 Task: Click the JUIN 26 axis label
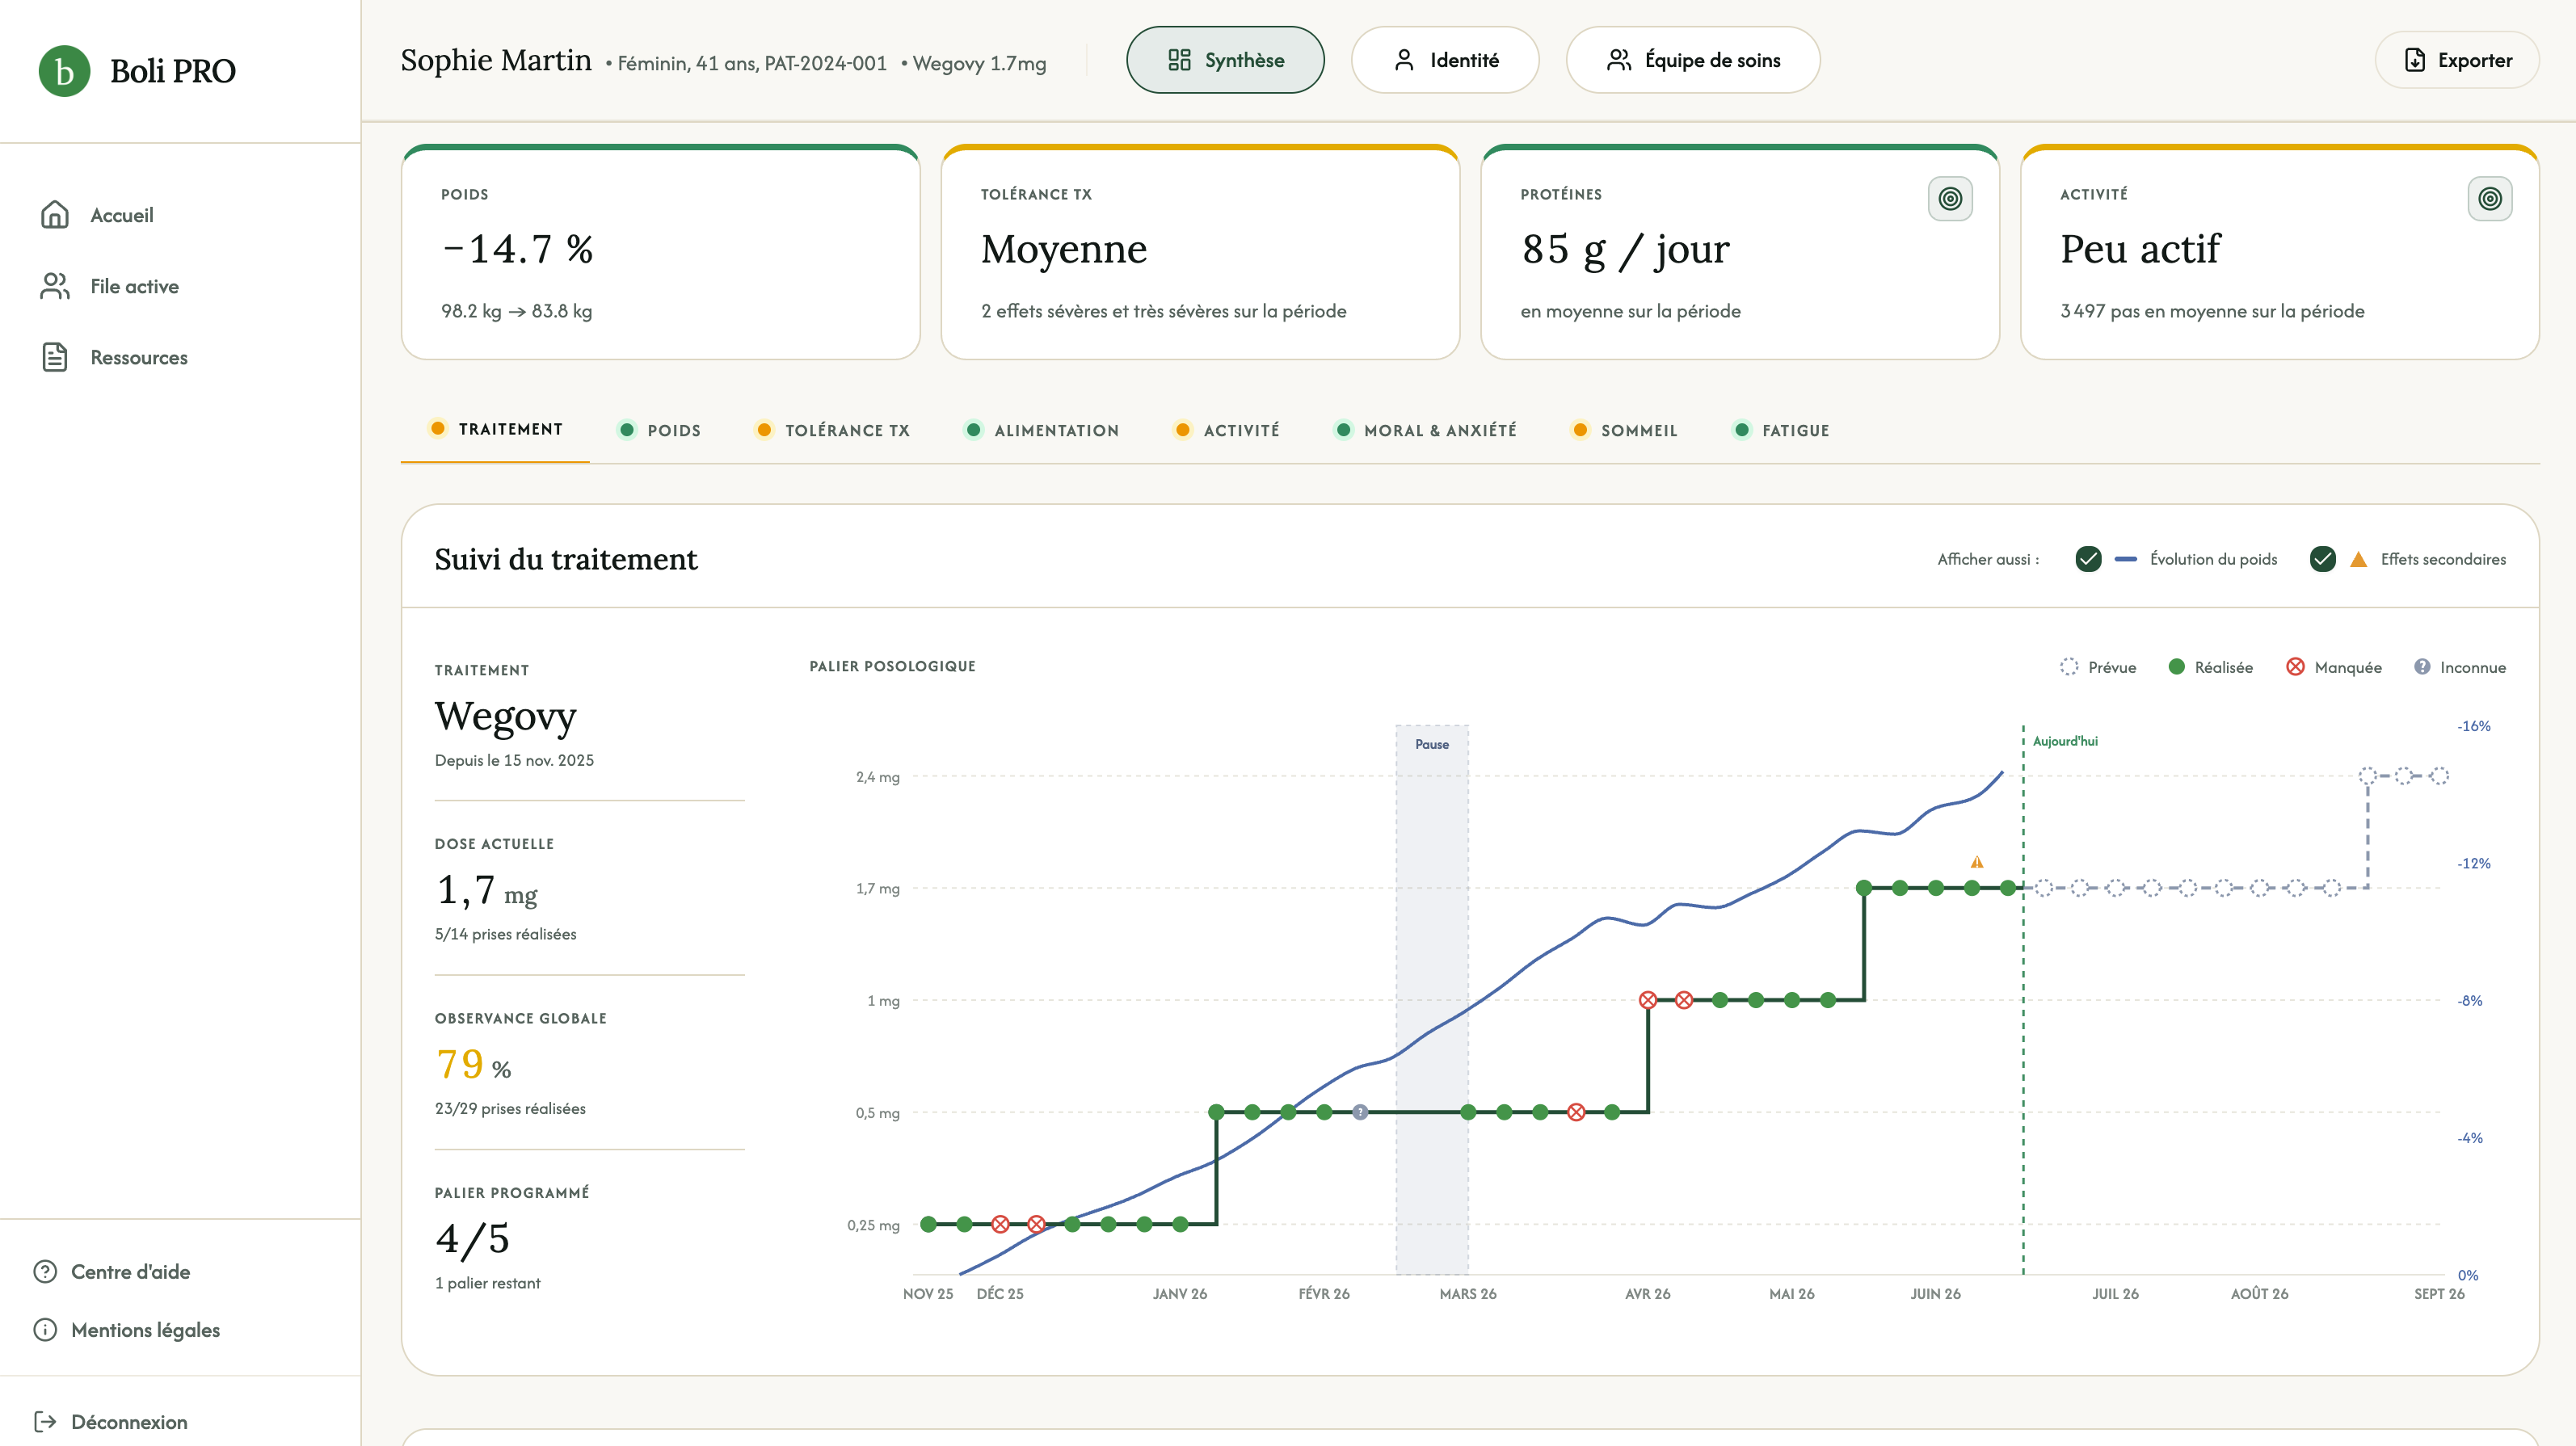(1936, 1294)
